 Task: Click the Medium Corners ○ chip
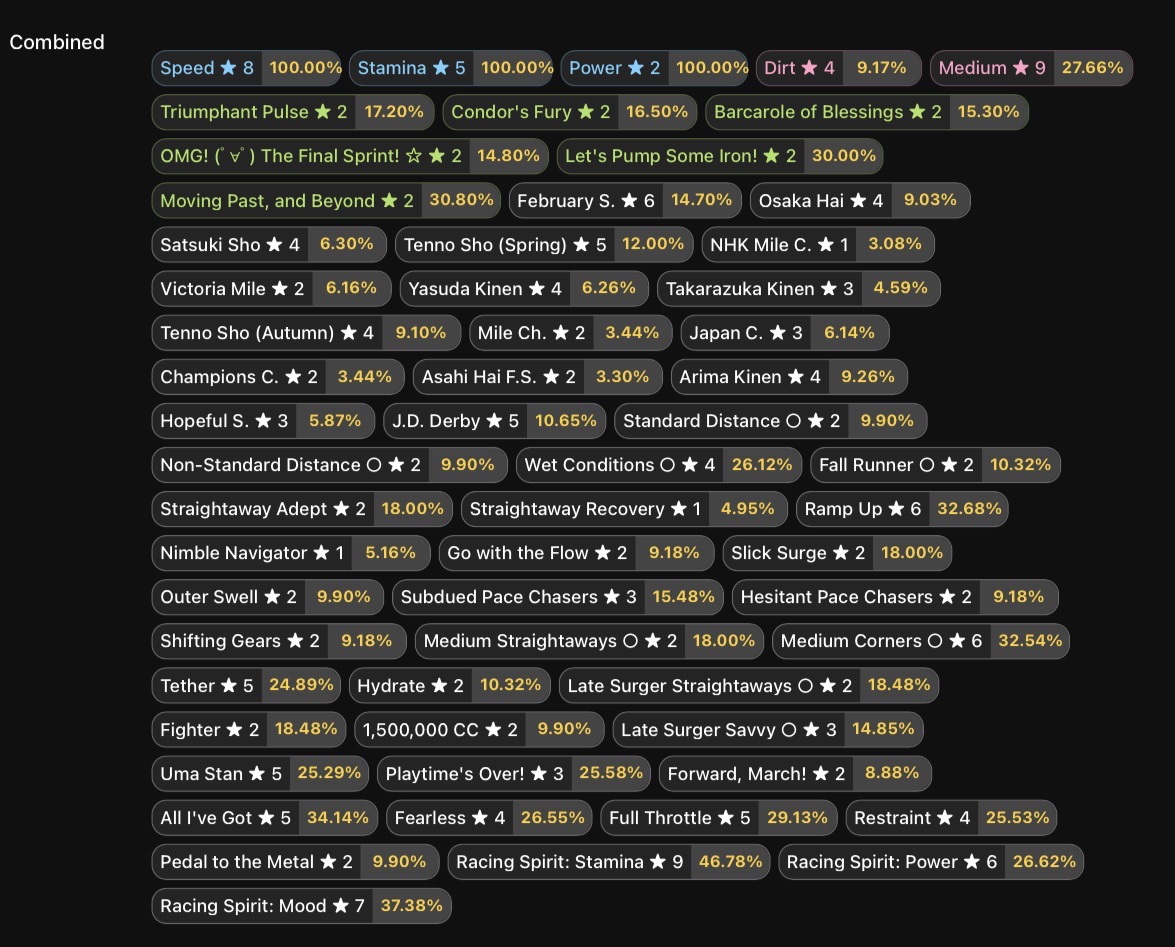click(921, 641)
